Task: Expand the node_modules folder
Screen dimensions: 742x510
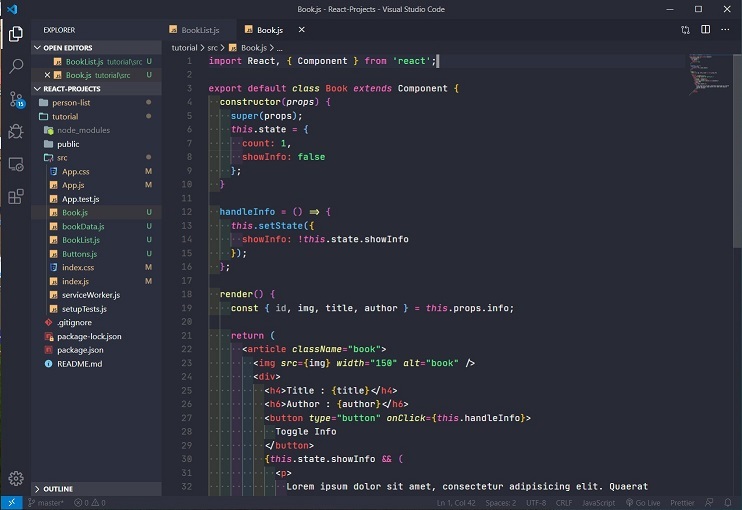Action: (83, 130)
